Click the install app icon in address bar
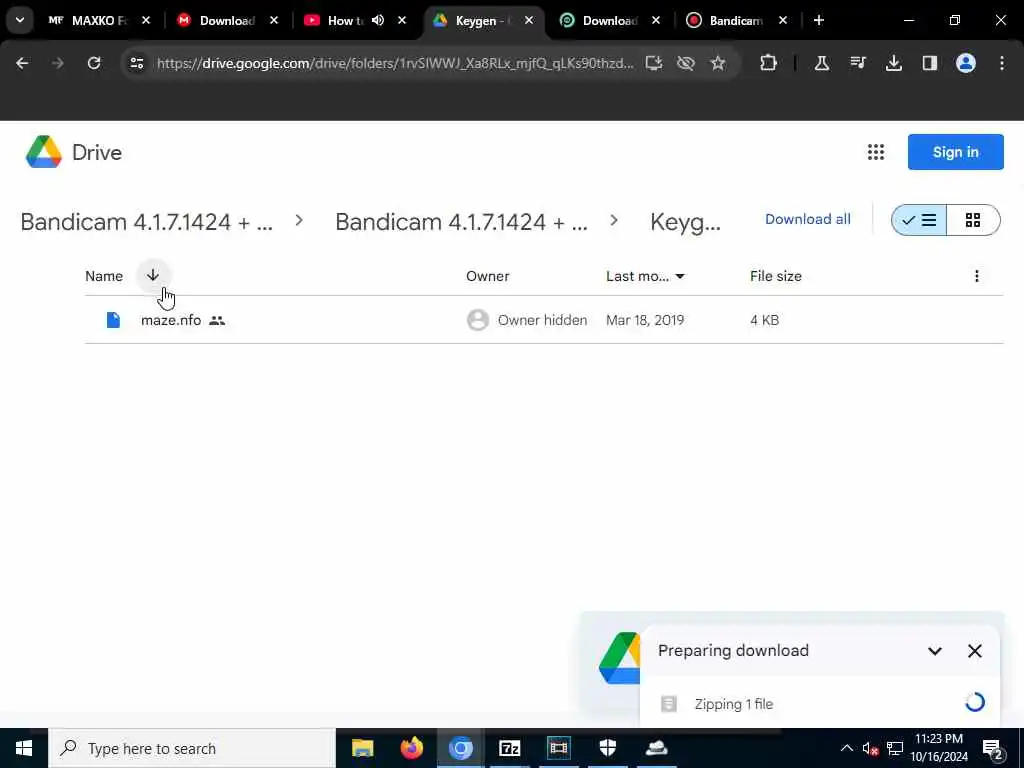This screenshot has height=768, width=1024. pos(654,63)
